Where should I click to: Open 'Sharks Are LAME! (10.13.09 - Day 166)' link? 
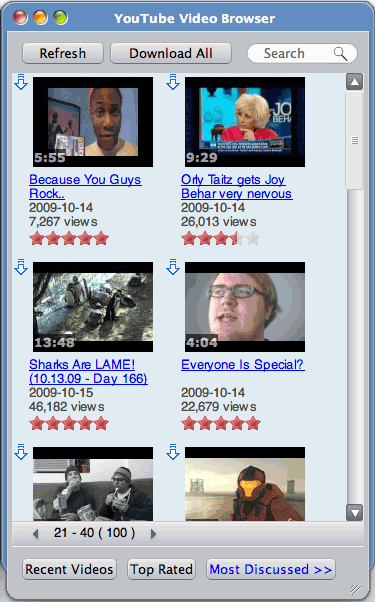pos(88,371)
